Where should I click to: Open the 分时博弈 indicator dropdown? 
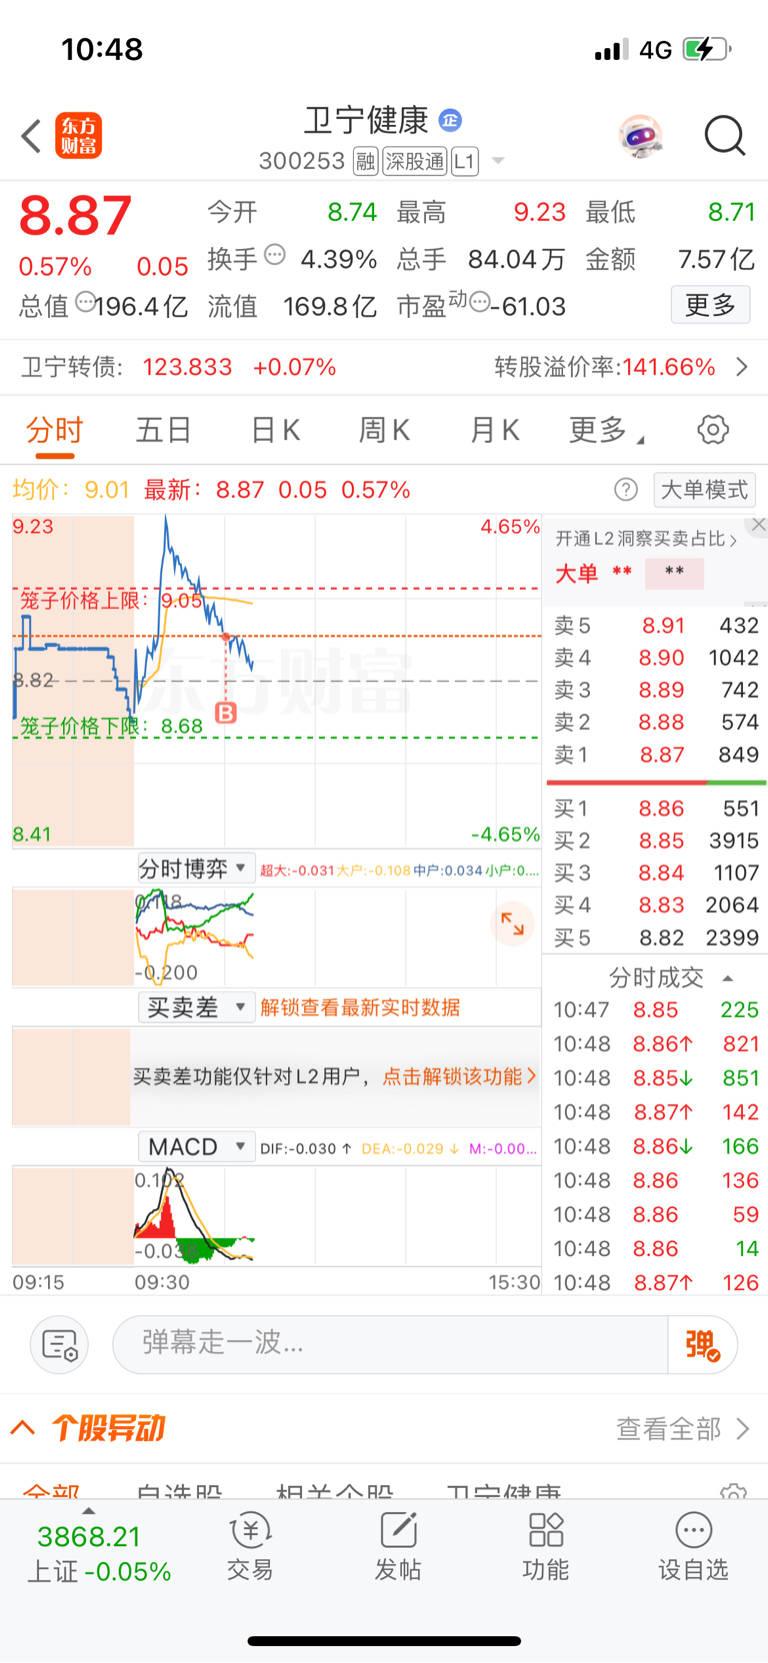click(x=196, y=868)
